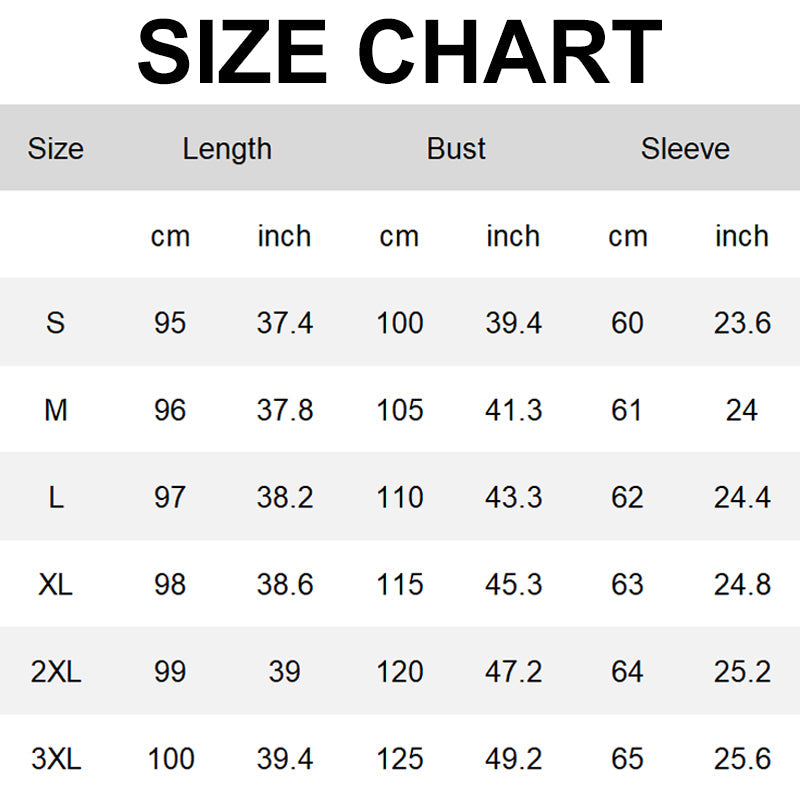Select the 38.6 inch length value
This screenshot has width=800, height=800.
[285, 584]
